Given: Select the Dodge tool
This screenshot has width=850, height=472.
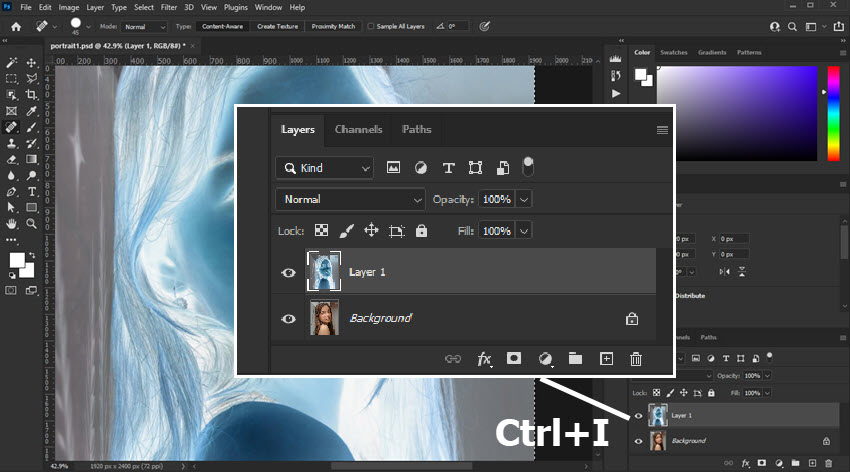Looking at the screenshot, I should (31, 176).
